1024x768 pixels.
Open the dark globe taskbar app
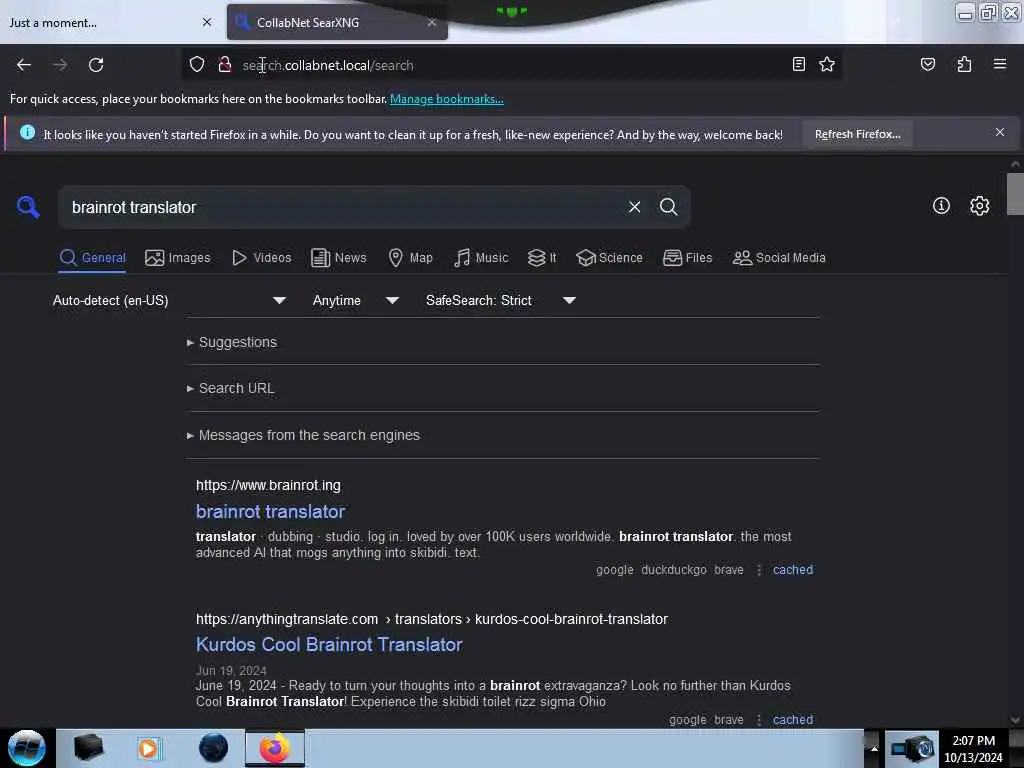[x=213, y=748]
